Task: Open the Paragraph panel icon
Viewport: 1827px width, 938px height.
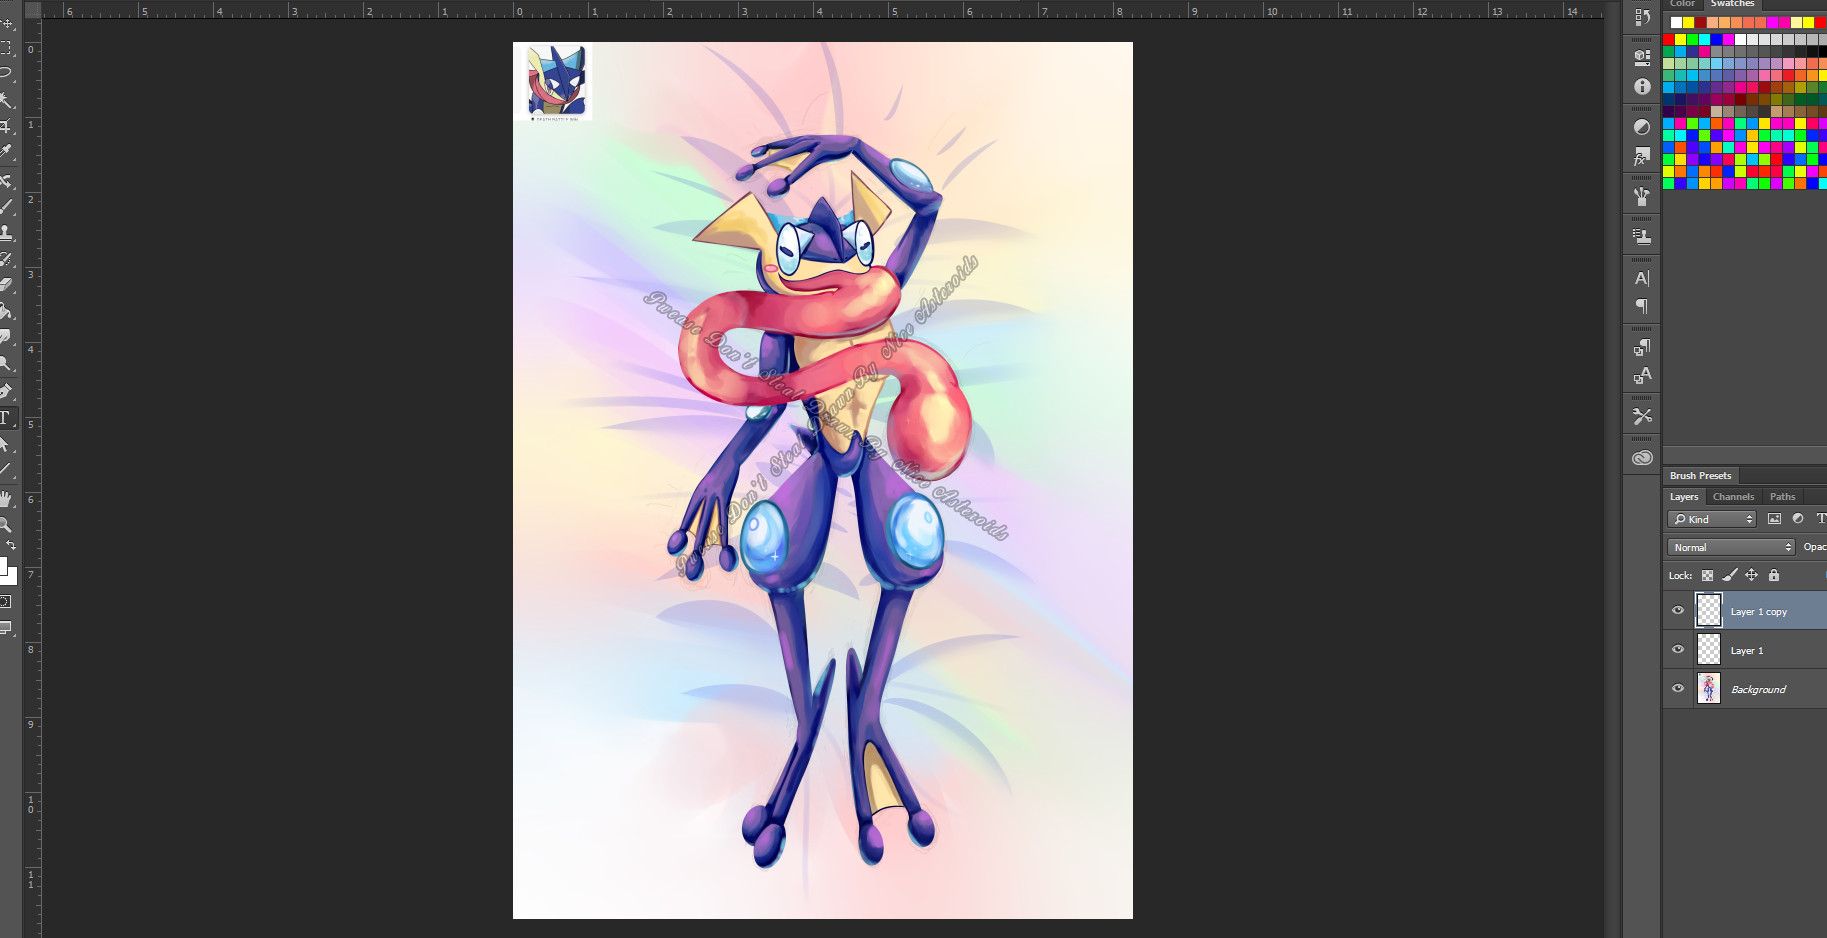Action: tap(1642, 307)
